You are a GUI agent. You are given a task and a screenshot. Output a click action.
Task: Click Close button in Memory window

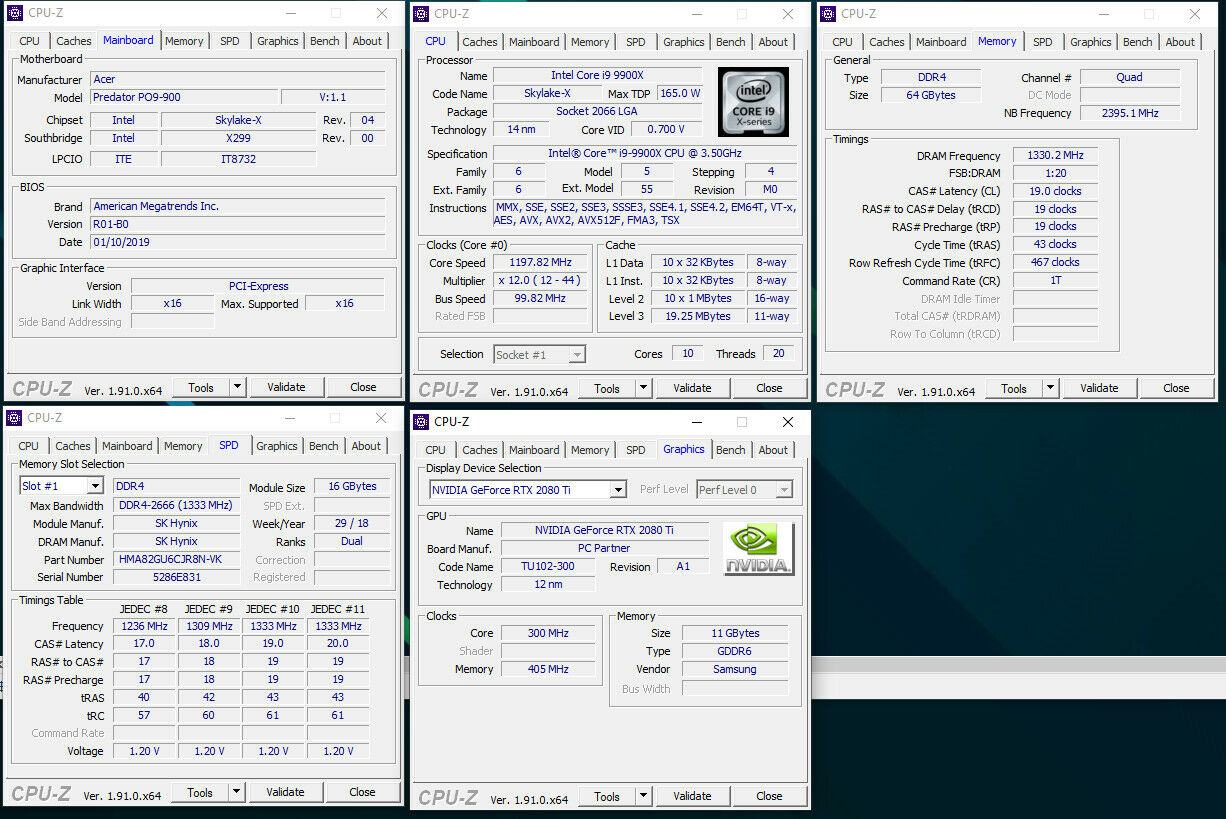click(1176, 388)
